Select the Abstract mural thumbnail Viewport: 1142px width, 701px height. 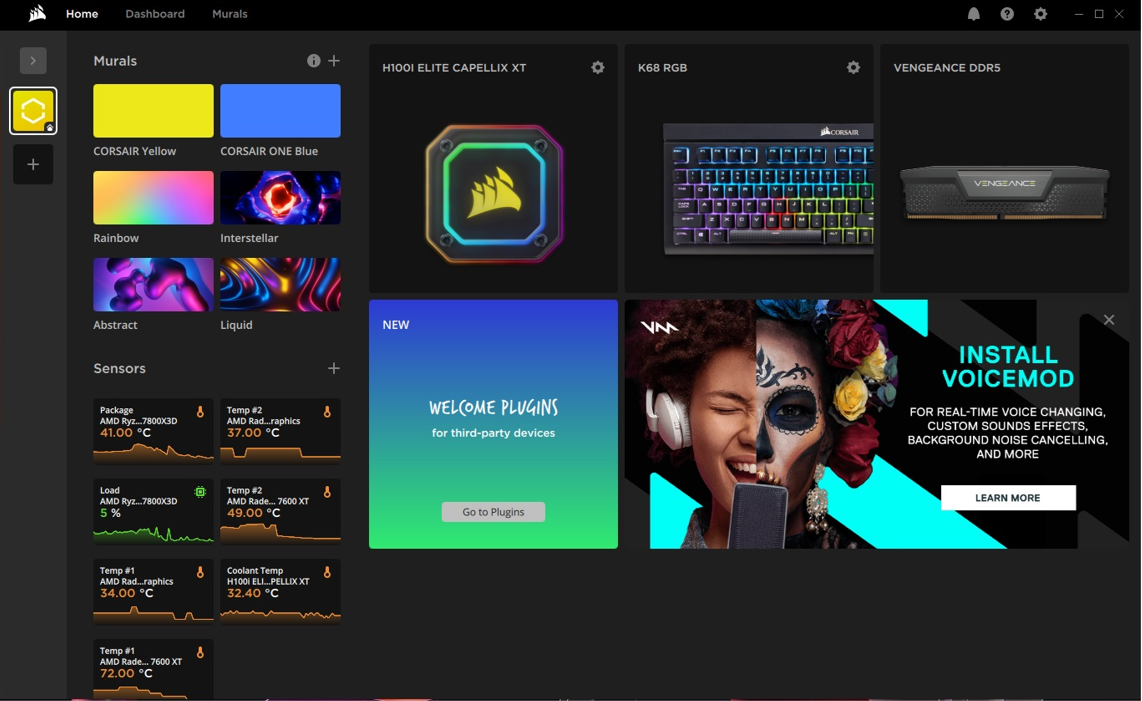point(153,284)
